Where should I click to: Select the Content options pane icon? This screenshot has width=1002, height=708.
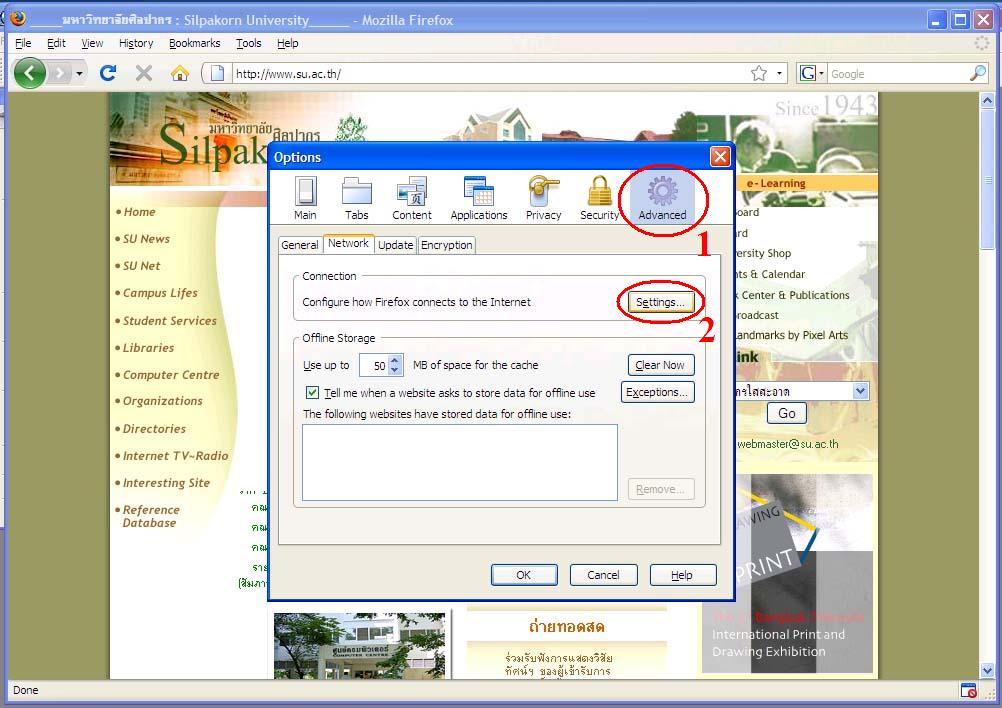(x=412, y=198)
